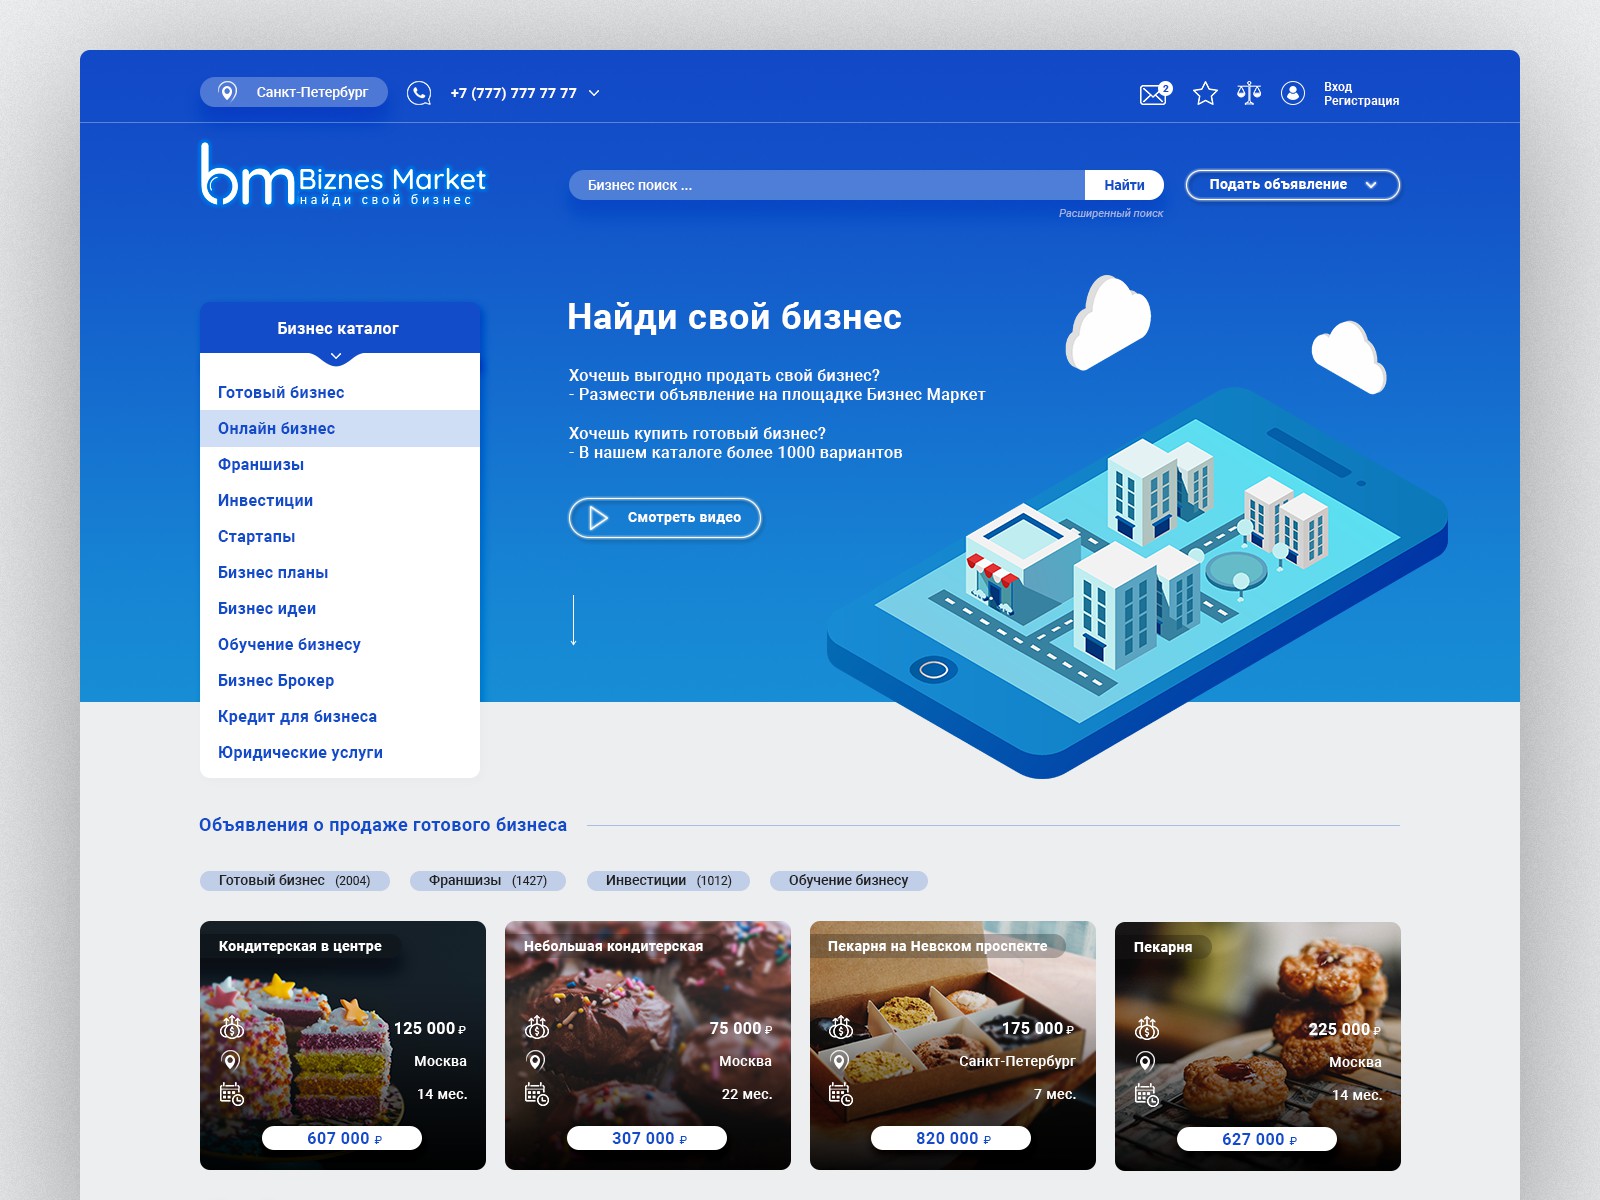1600x1200 pixels.
Task: Click the location pin icon beside Санкт-Петербург
Action: pyautogui.click(x=228, y=92)
